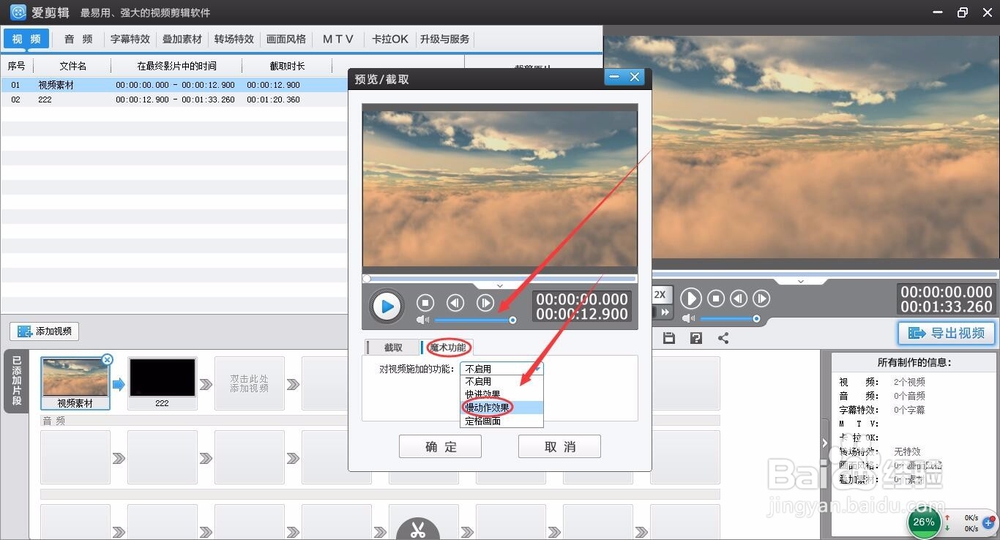Click the scissors cut icon on the timeline
The image size is (1000, 540).
click(x=418, y=529)
